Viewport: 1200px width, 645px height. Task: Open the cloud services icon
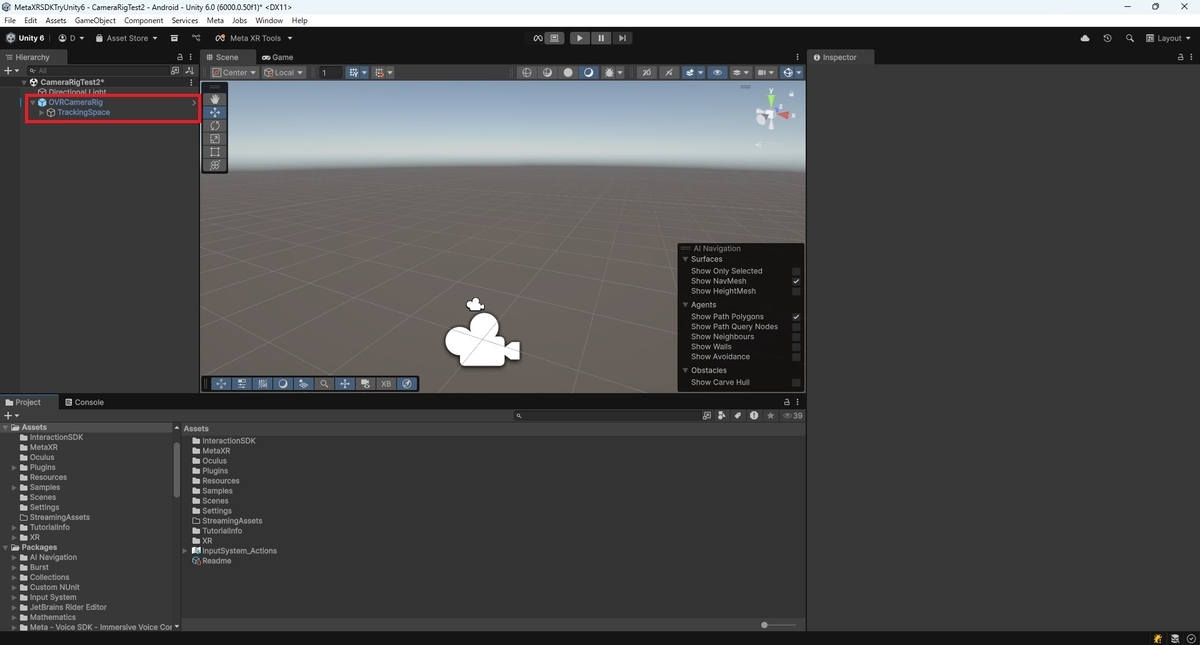click(1085, 38)
